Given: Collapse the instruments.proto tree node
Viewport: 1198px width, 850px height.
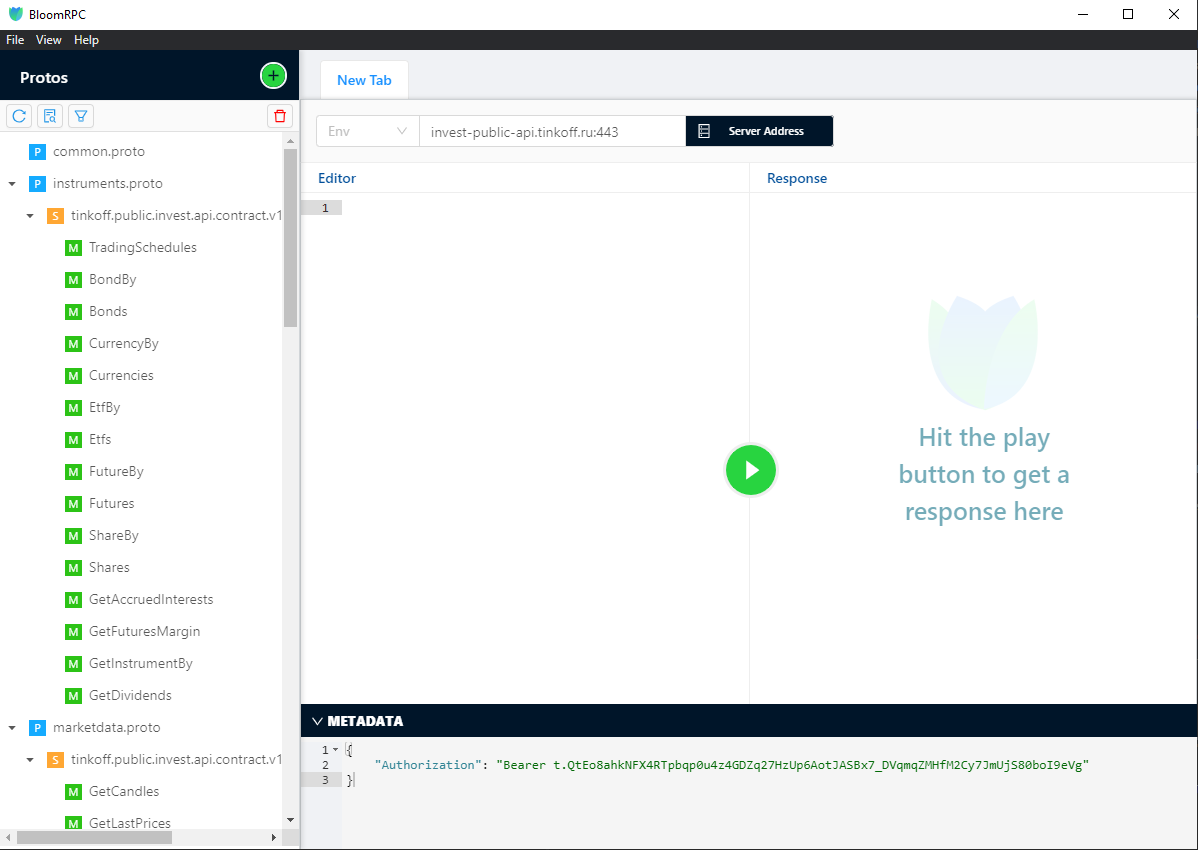Looking at the screenshot, I should (12, 184).
